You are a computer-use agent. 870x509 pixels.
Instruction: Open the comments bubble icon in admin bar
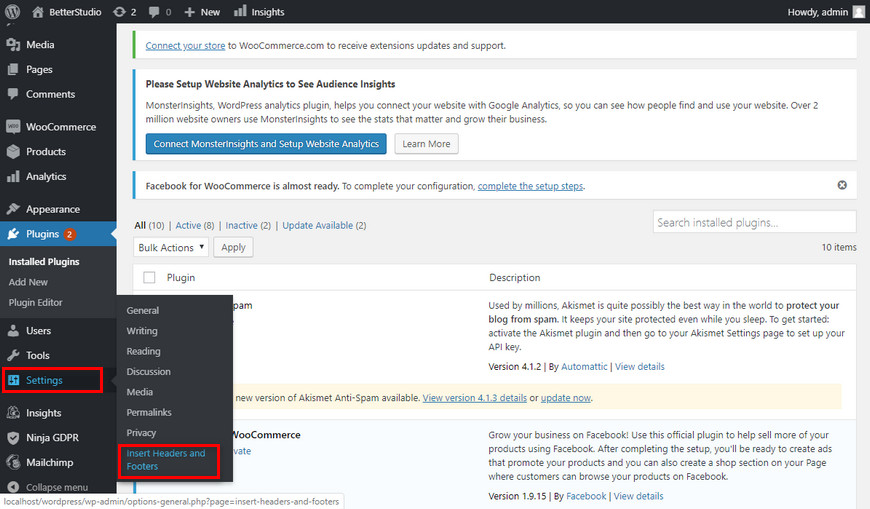(x=154, y=12)
